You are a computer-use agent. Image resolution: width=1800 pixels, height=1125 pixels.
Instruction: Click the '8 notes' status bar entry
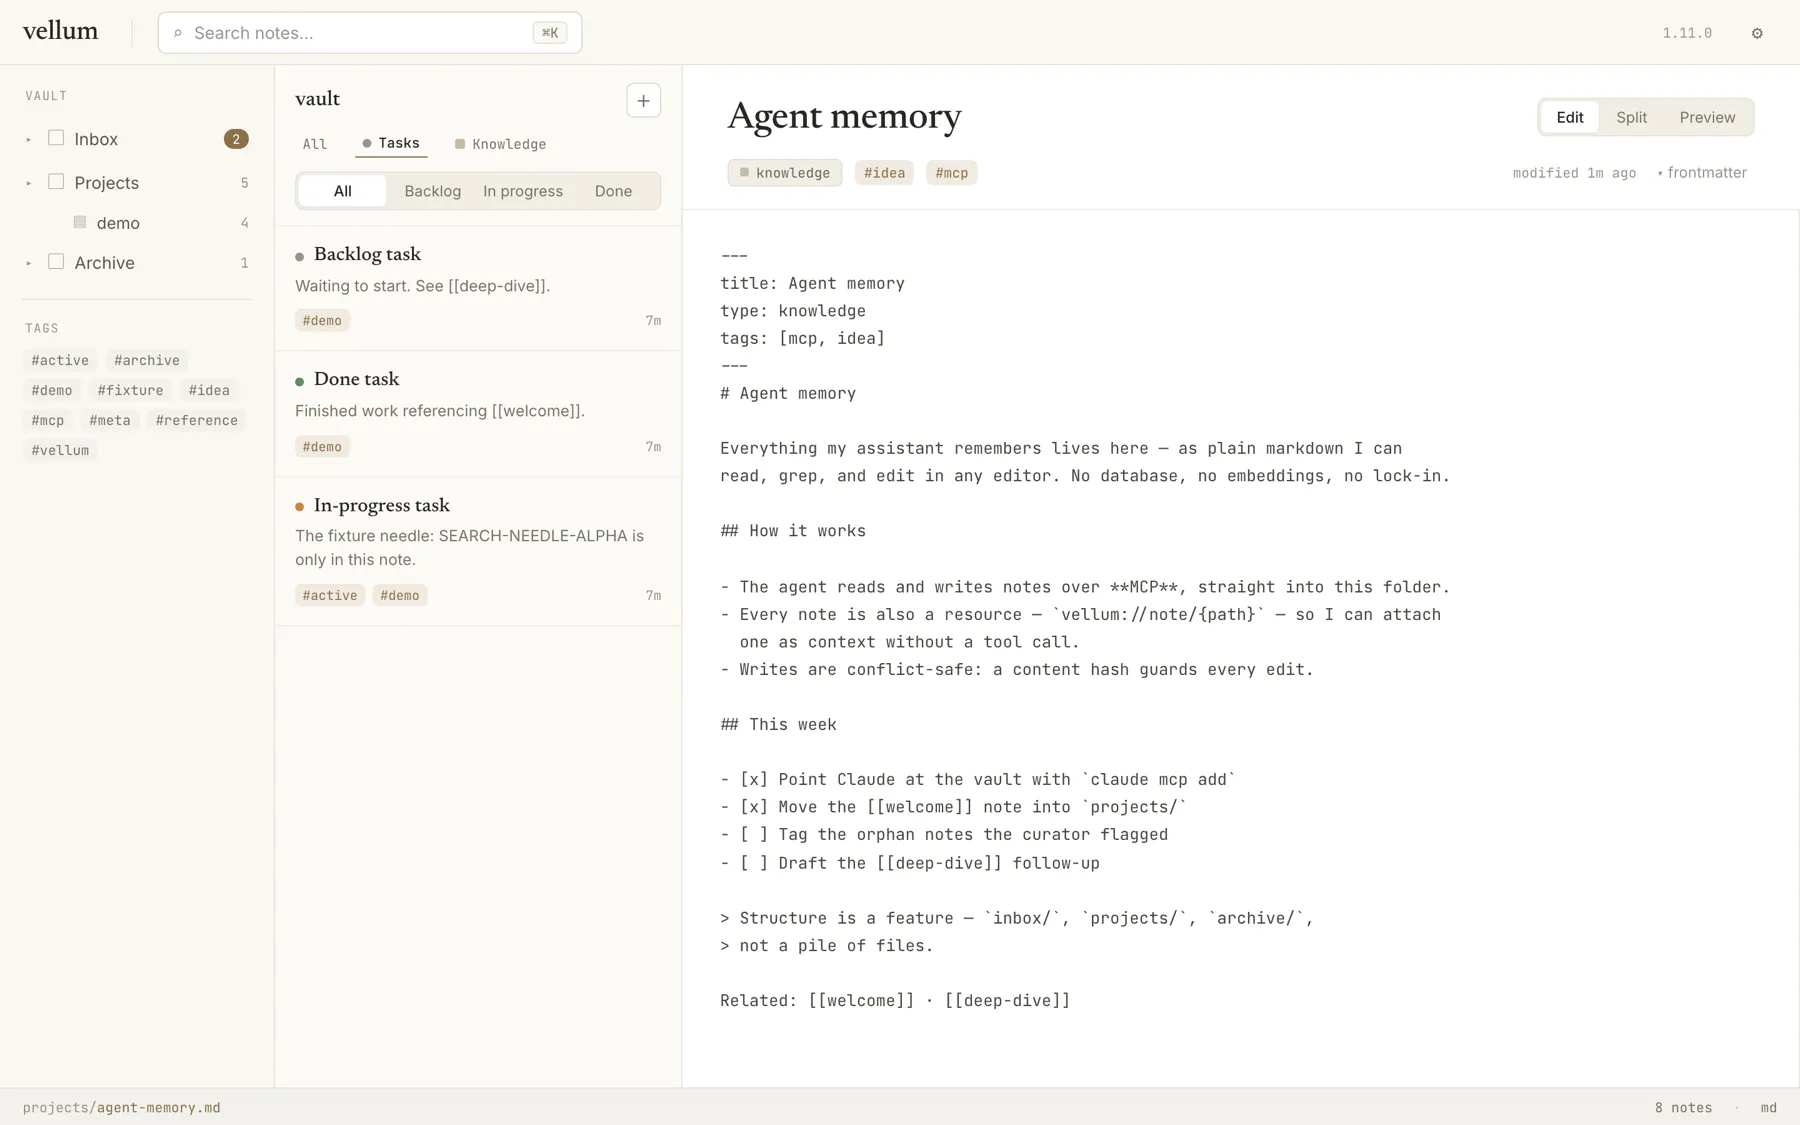coord(1683,1108)
